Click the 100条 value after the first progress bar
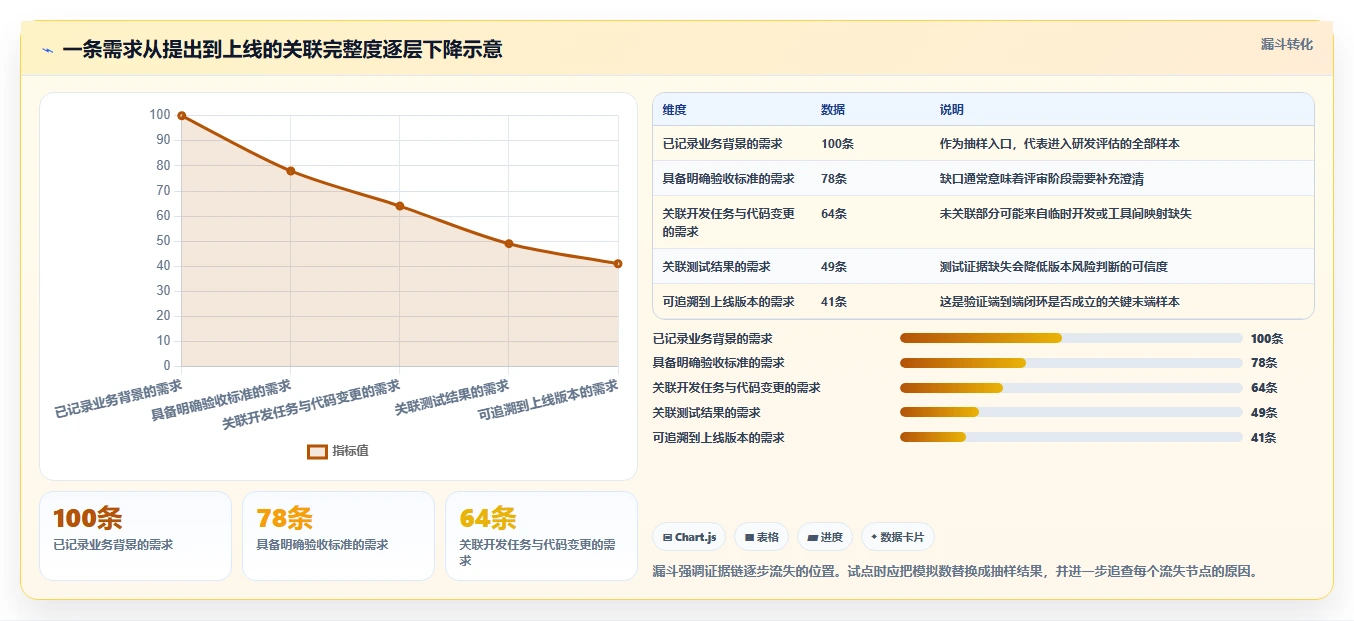 1266,339
